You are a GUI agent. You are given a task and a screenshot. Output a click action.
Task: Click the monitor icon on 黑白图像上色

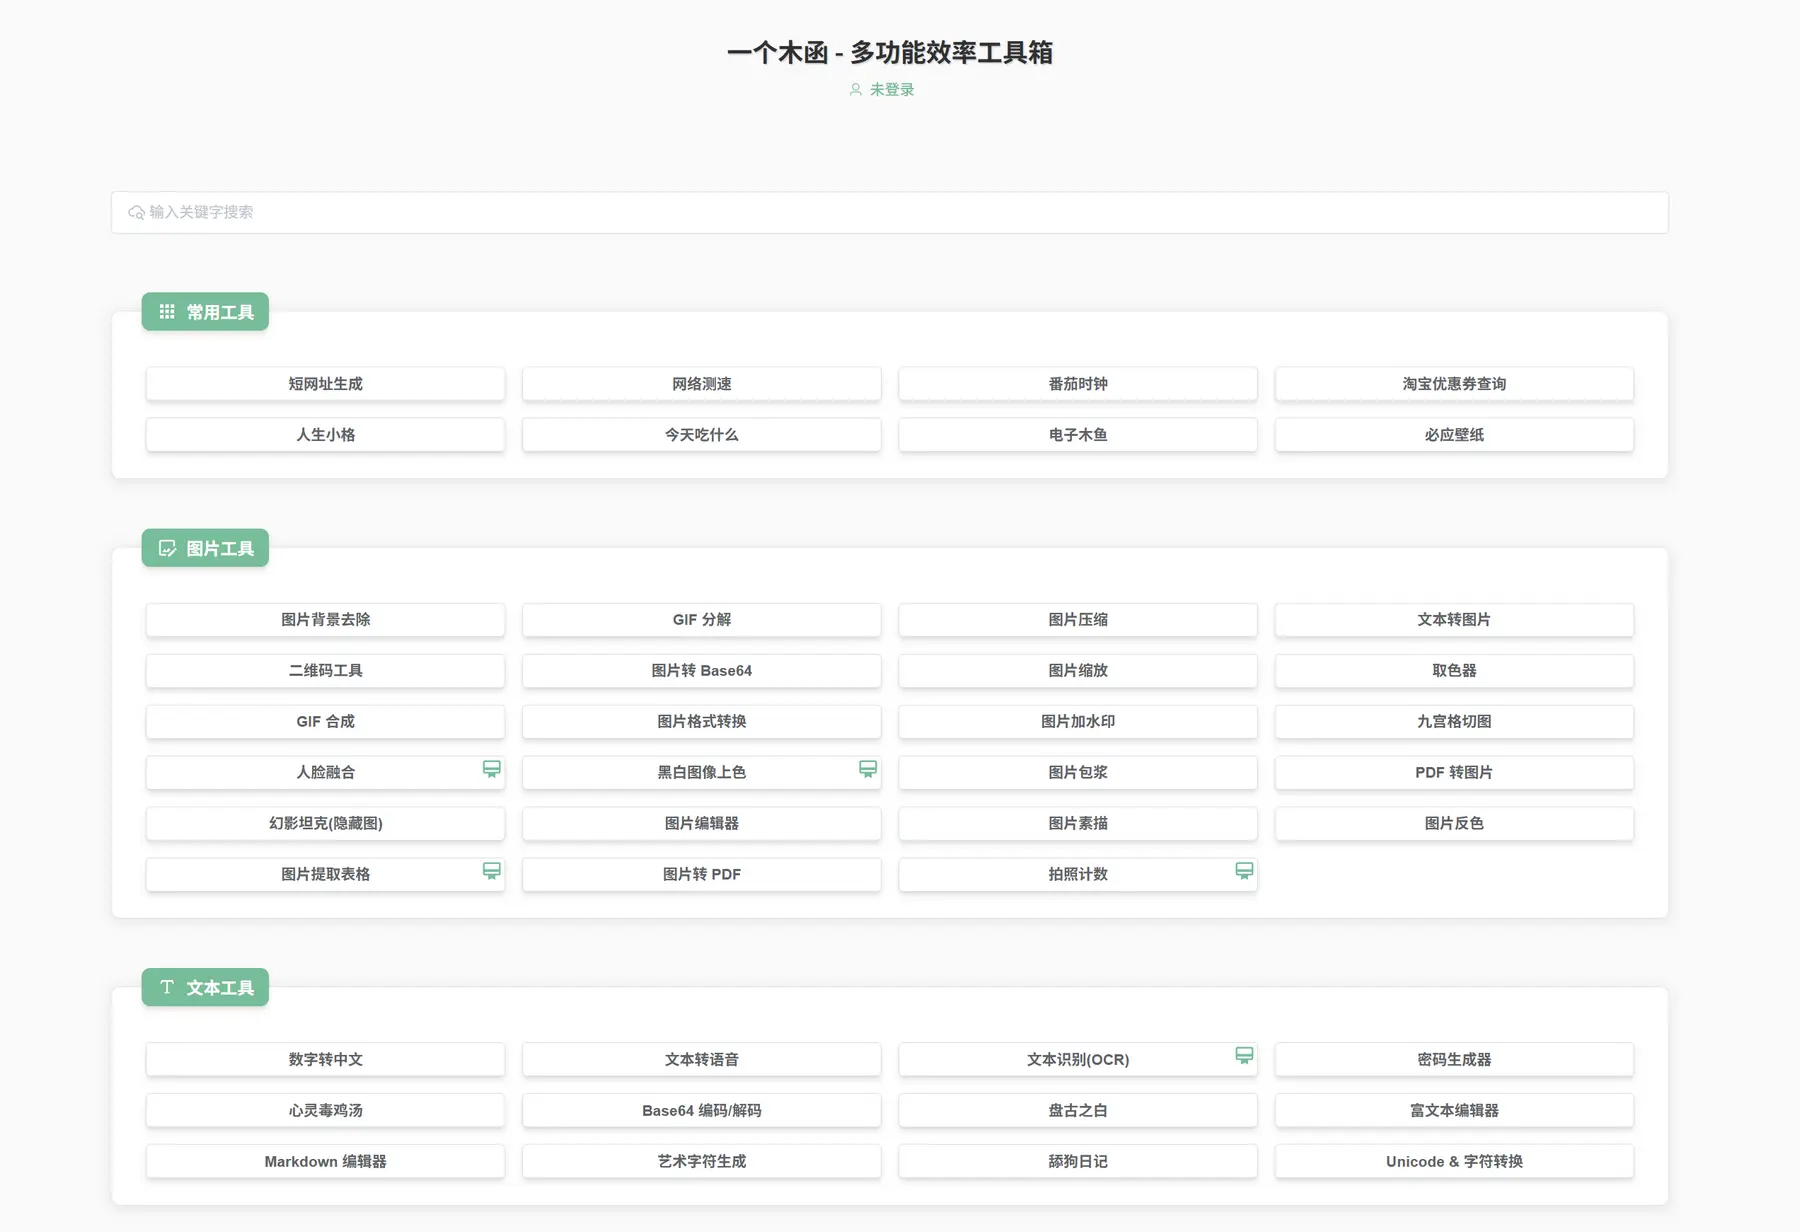[x=867, y=769]
